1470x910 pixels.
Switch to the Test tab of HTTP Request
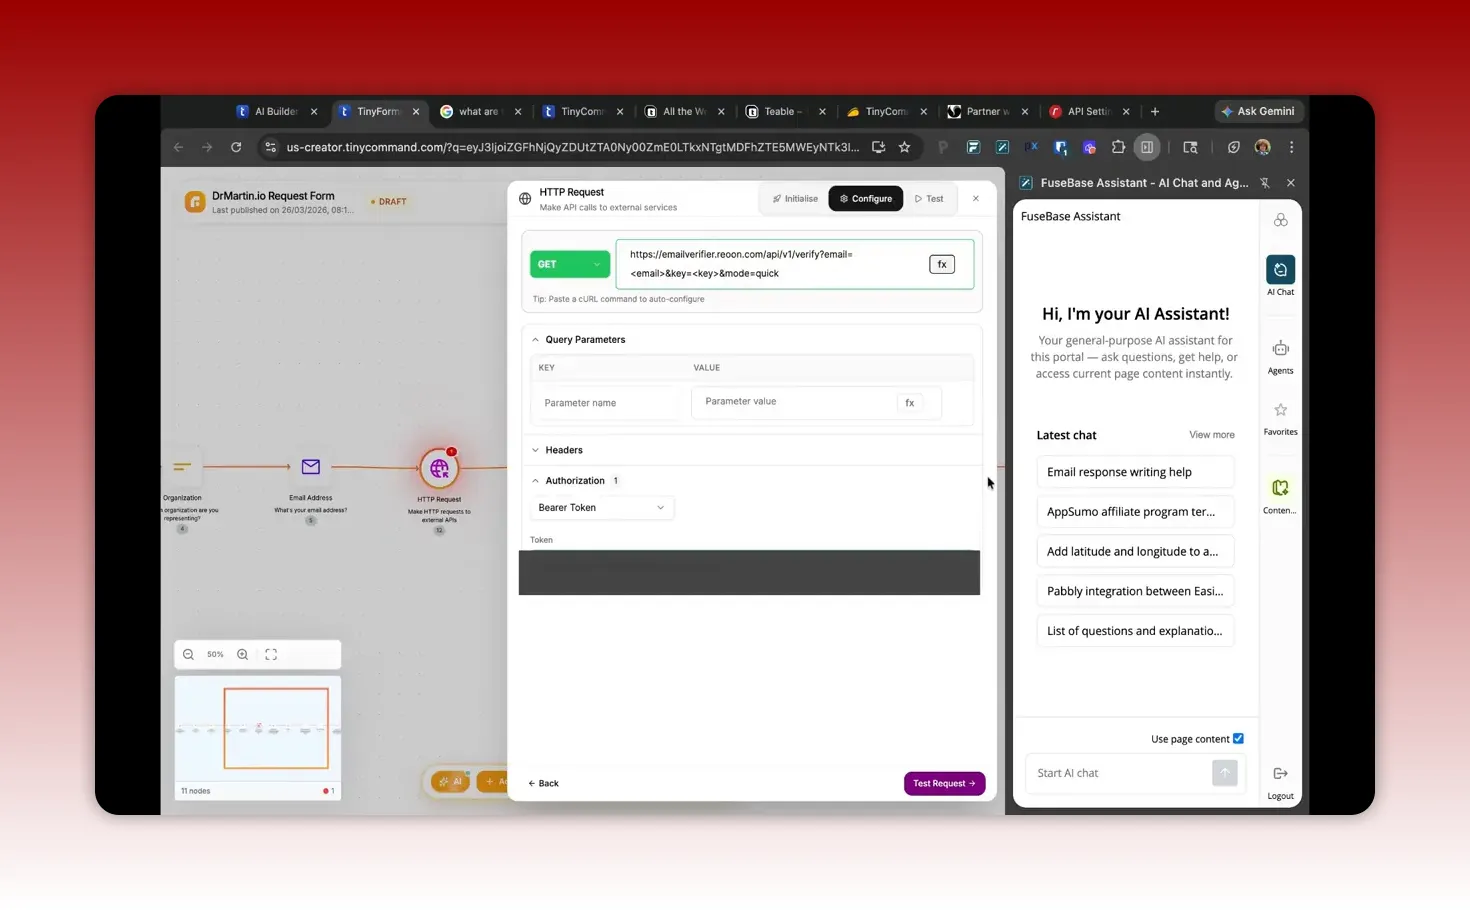[929, 198]
